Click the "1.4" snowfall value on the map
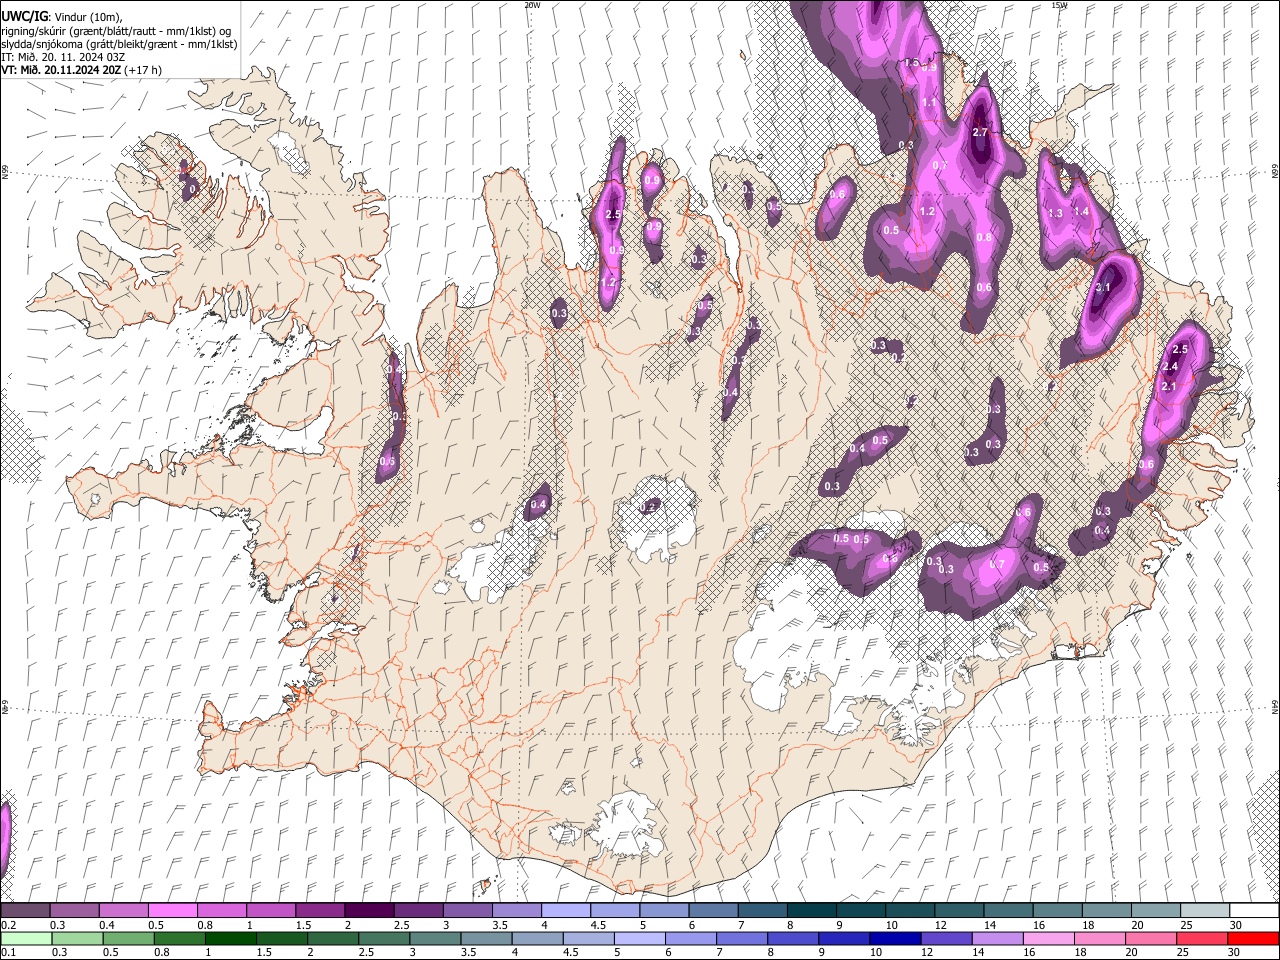Image resolution: width=1280 pixels, height=960 pixels. (1081, 211)
